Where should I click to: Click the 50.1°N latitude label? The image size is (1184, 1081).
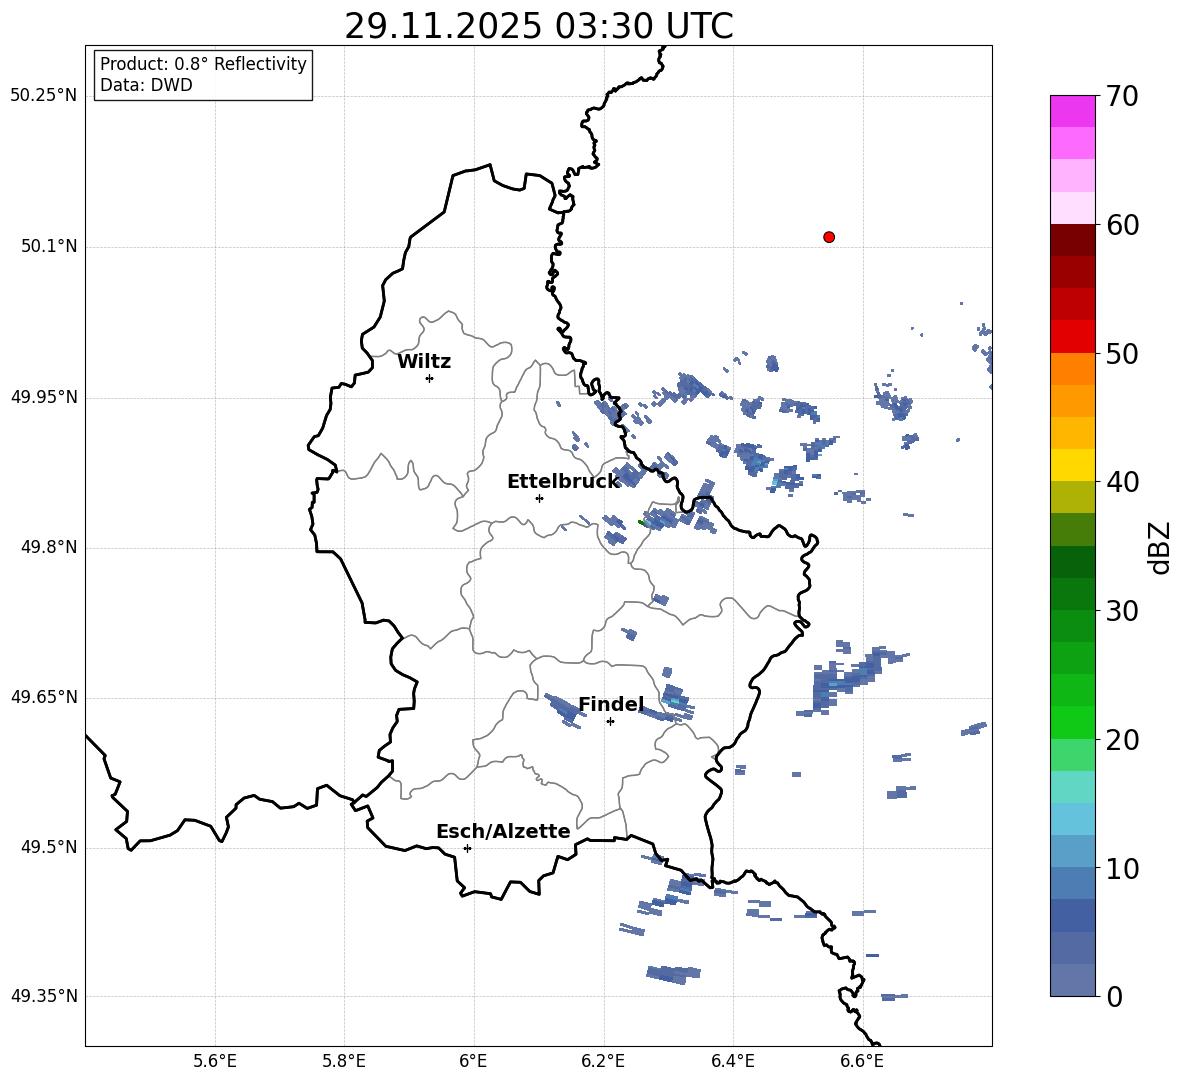point(49,247)
